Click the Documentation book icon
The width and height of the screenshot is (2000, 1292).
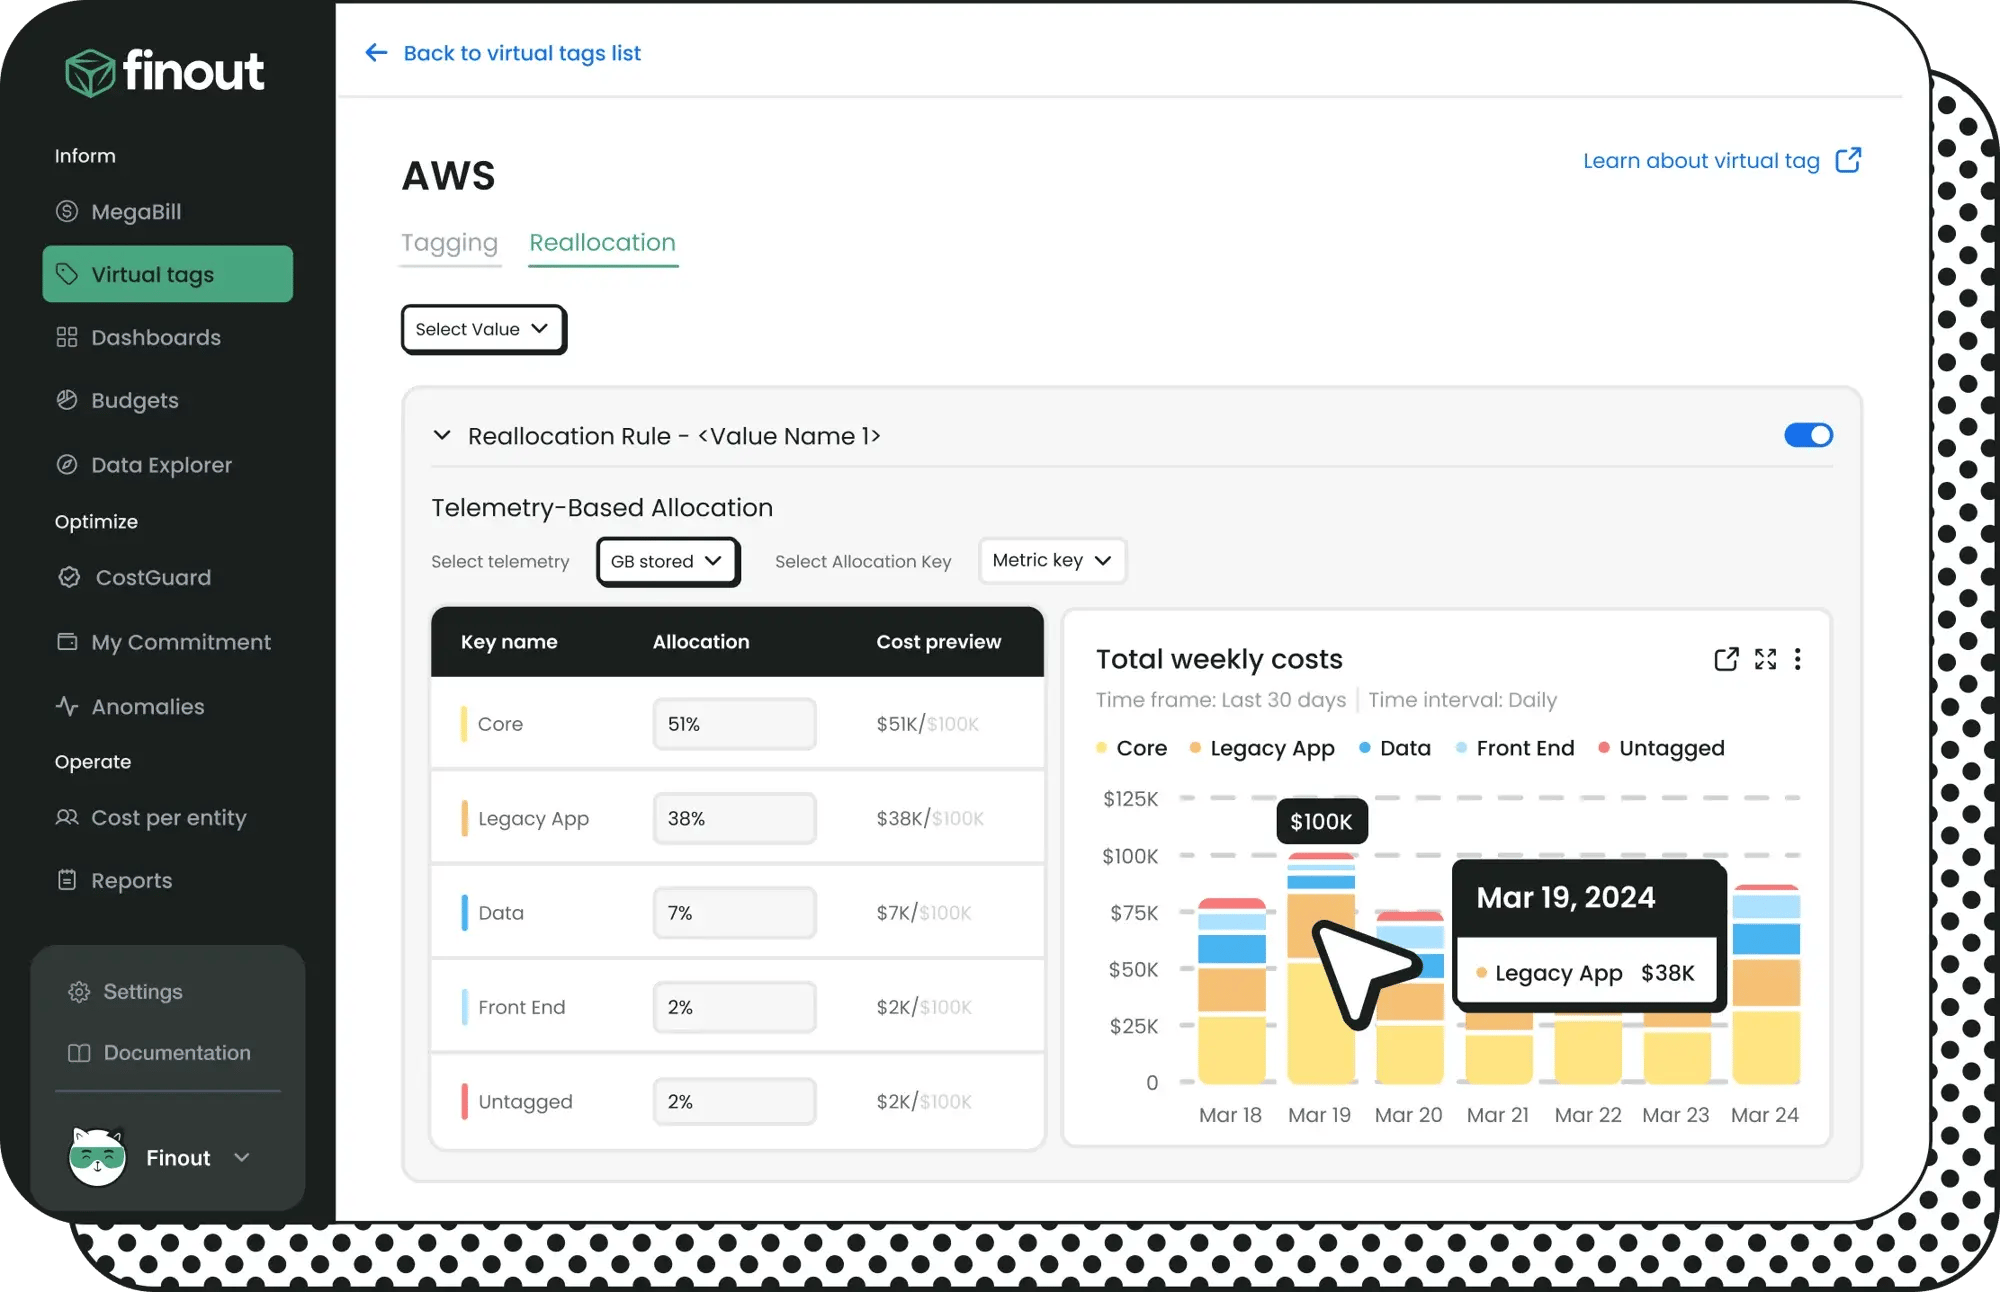coord(79,1053)
